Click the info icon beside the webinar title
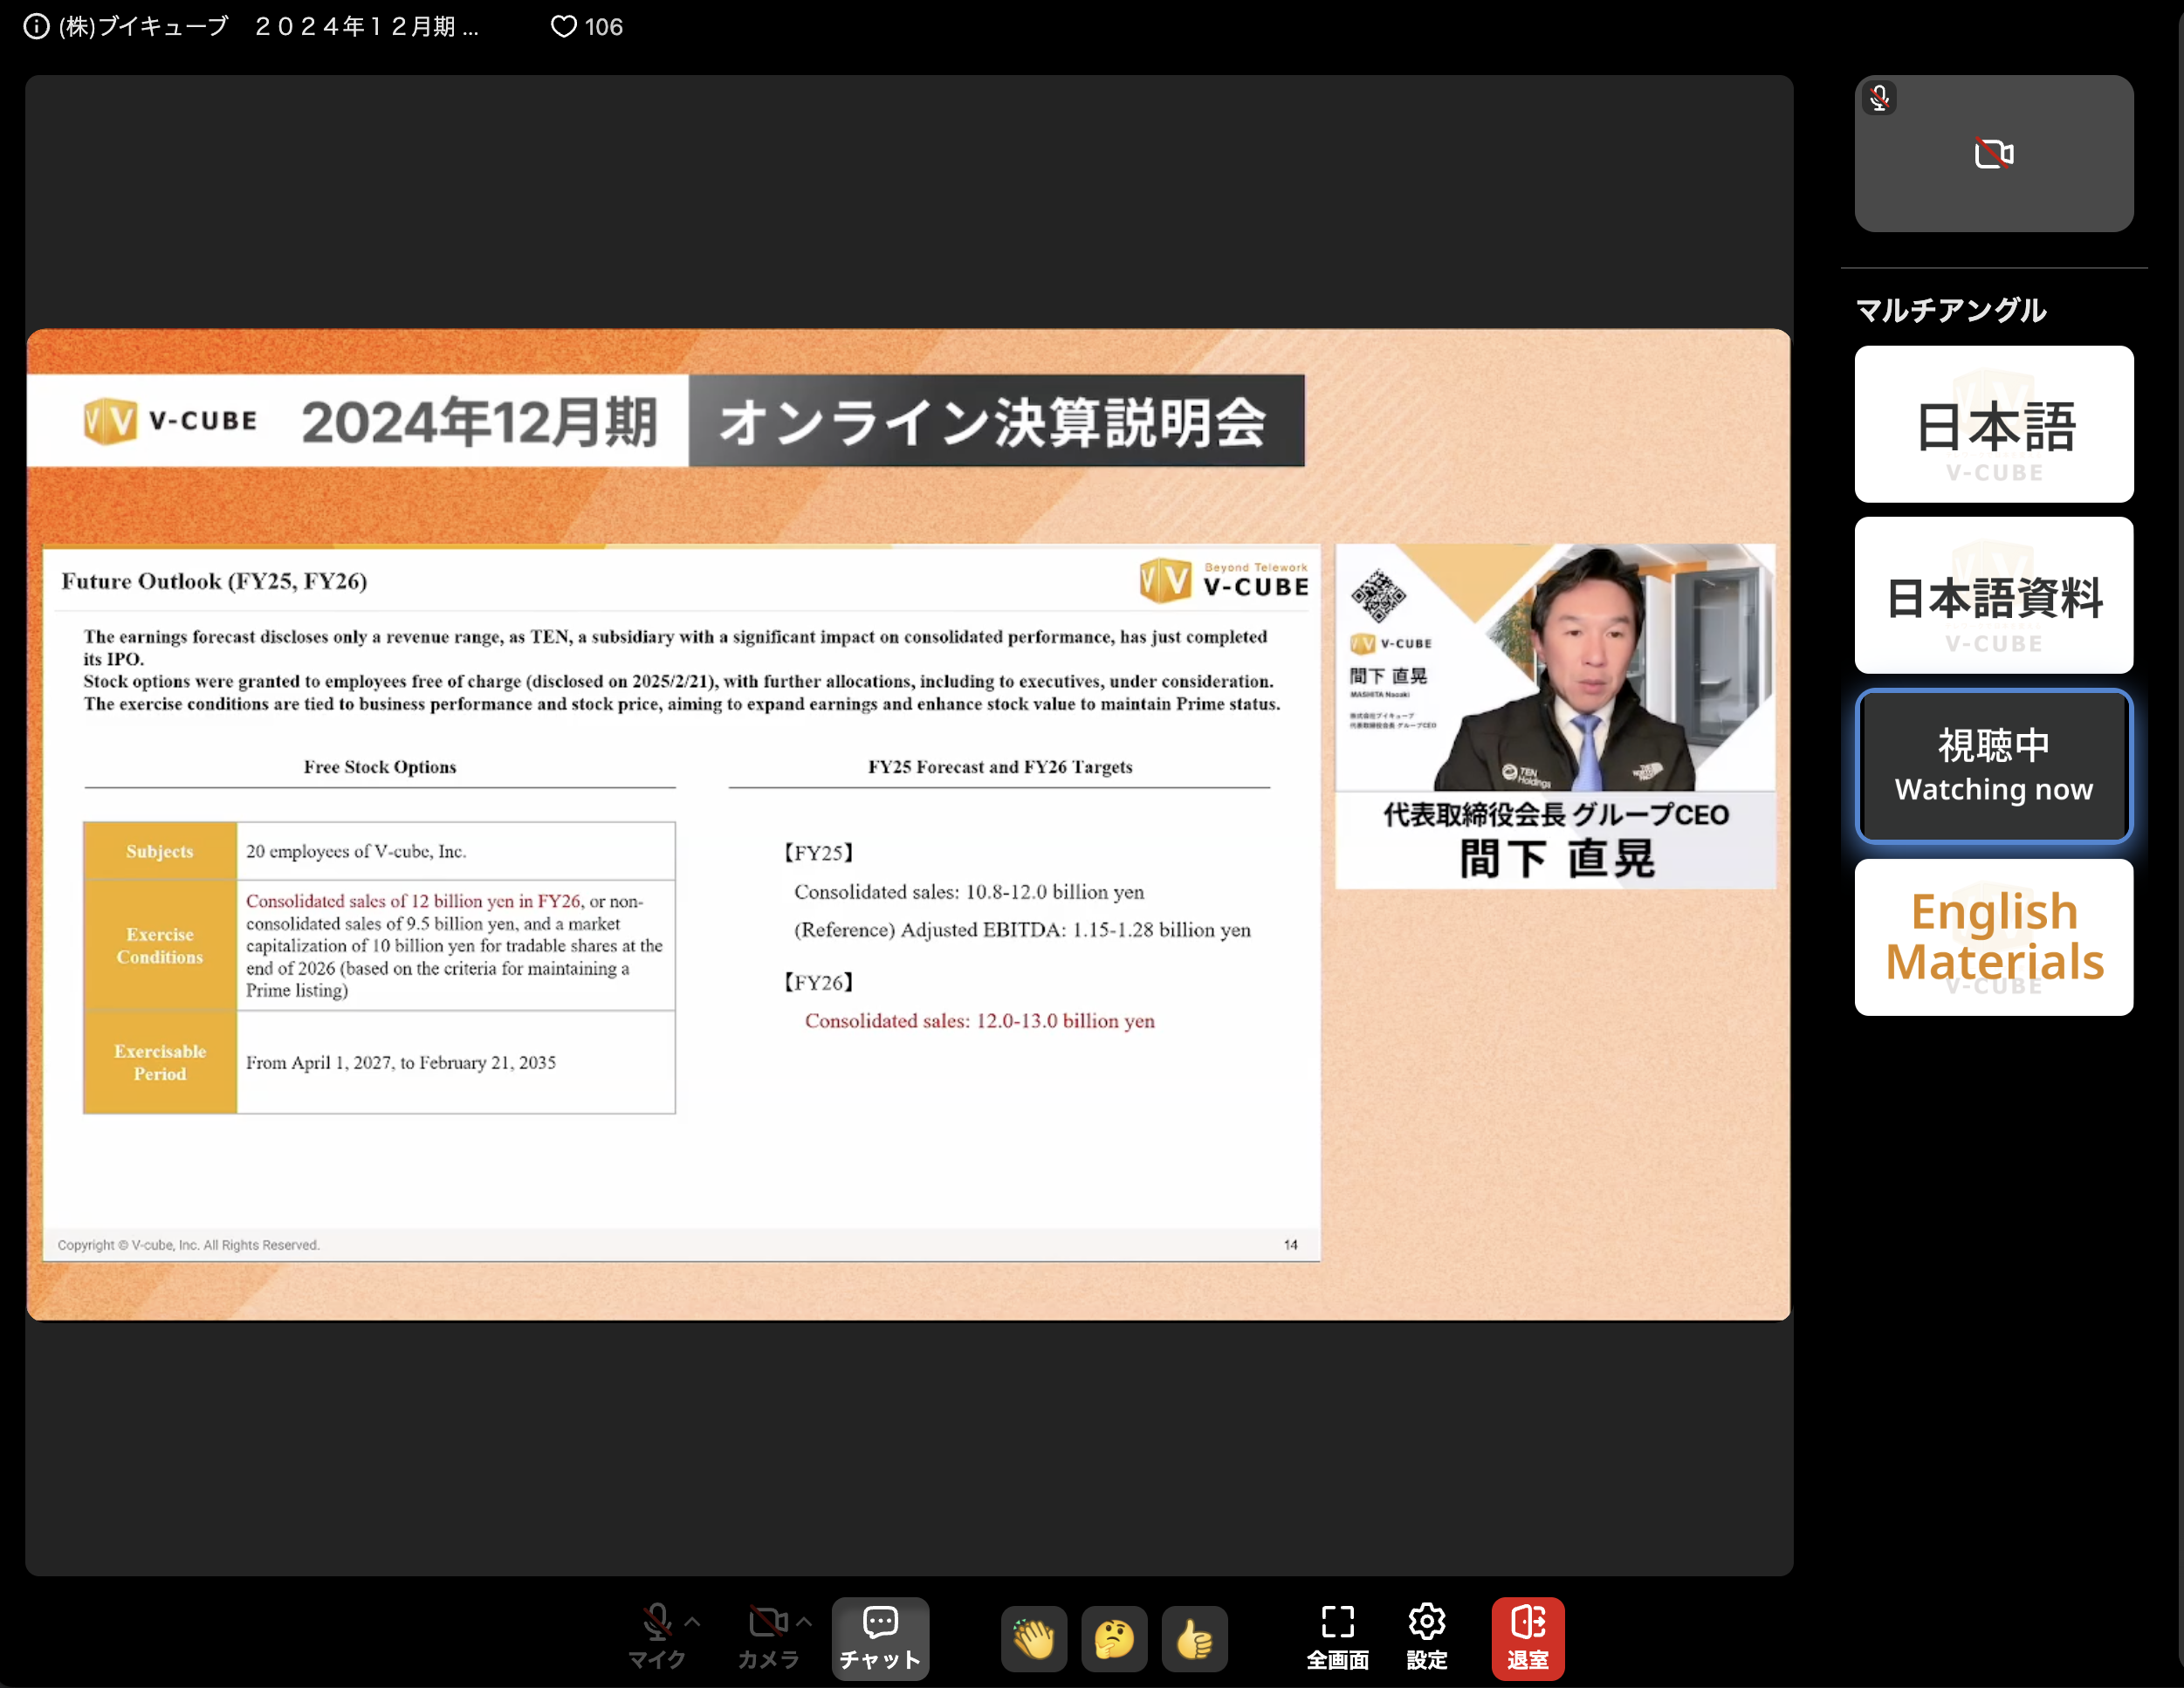The height and width of the screenshot is (1688, 2184). click(36, 27)
